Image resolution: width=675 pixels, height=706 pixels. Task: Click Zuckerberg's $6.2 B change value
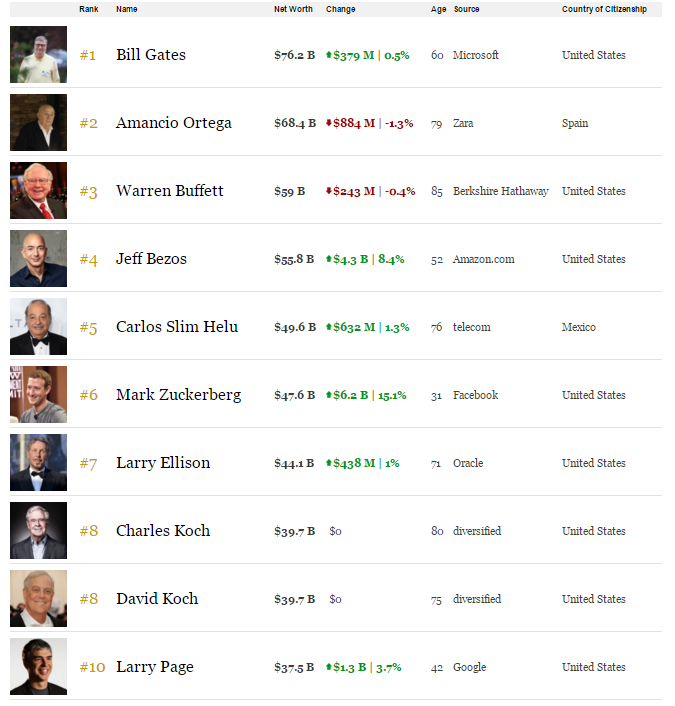[350, 395]
